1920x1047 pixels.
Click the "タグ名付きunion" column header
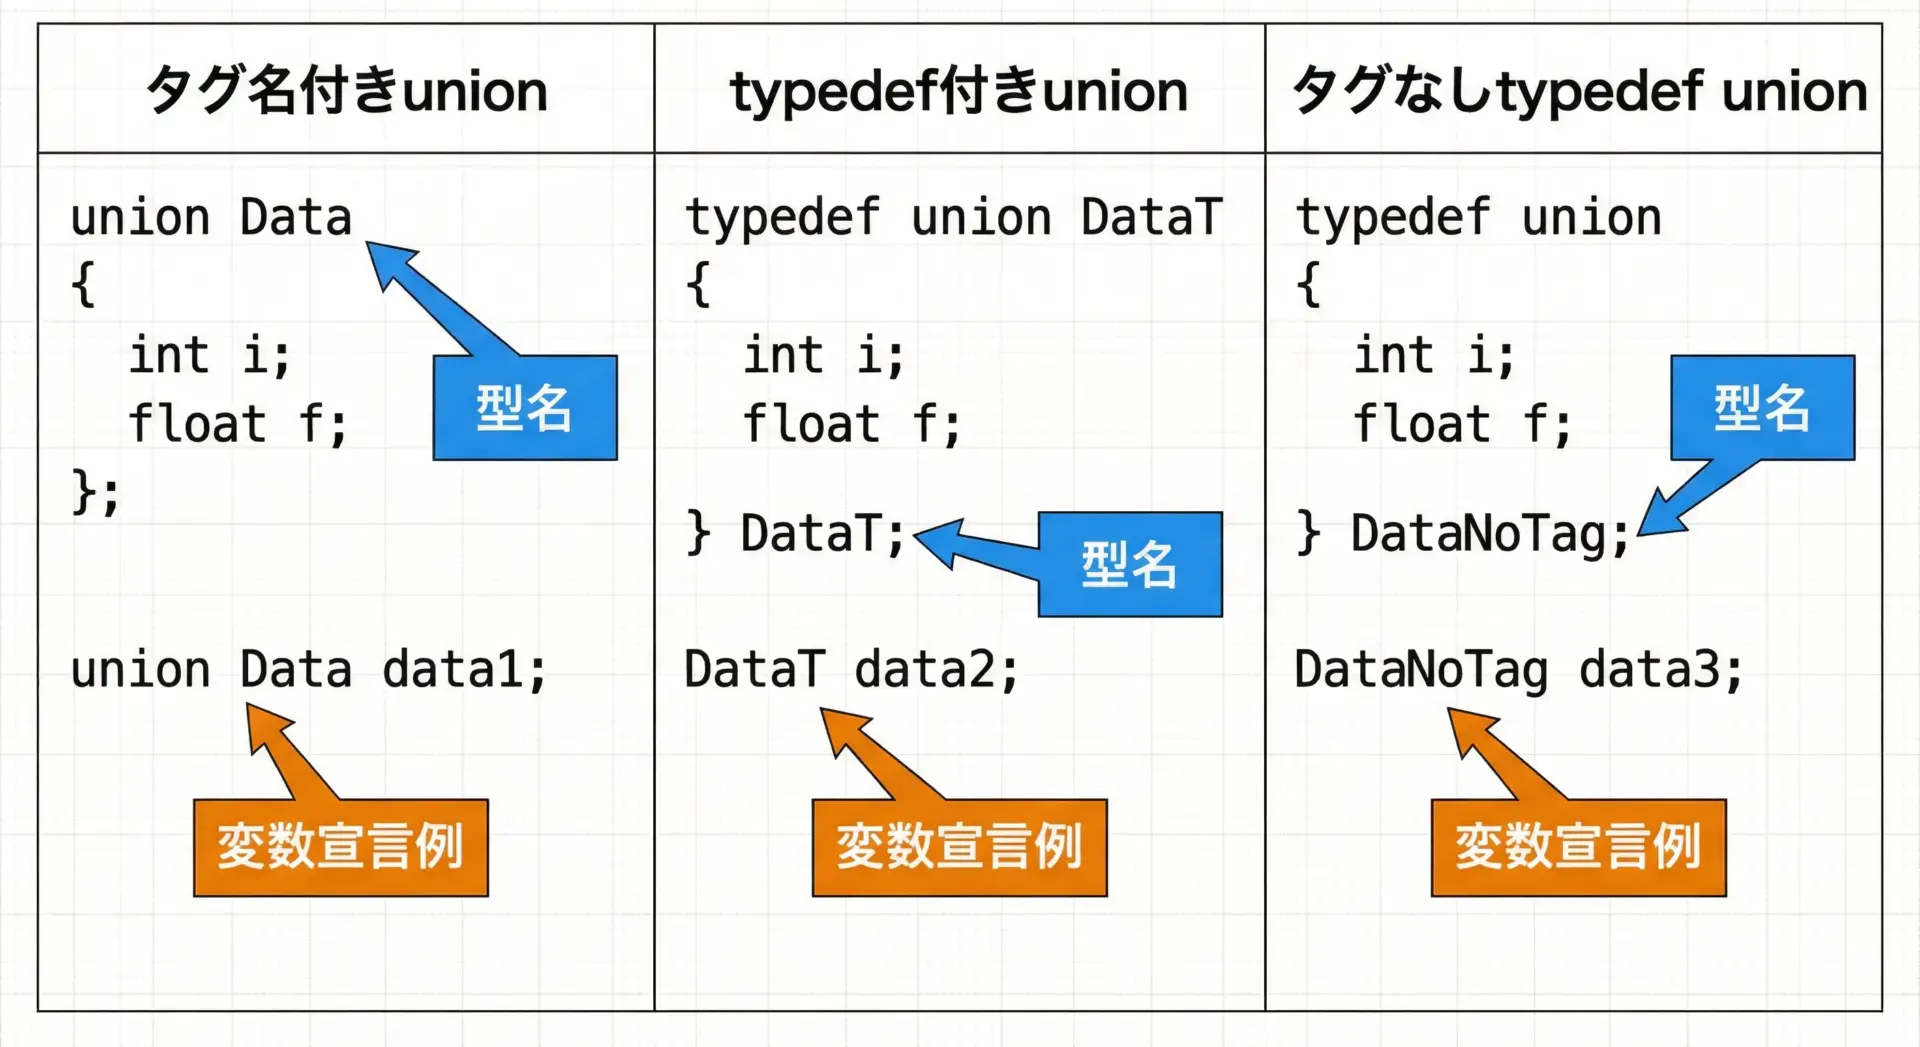[347, 90]
